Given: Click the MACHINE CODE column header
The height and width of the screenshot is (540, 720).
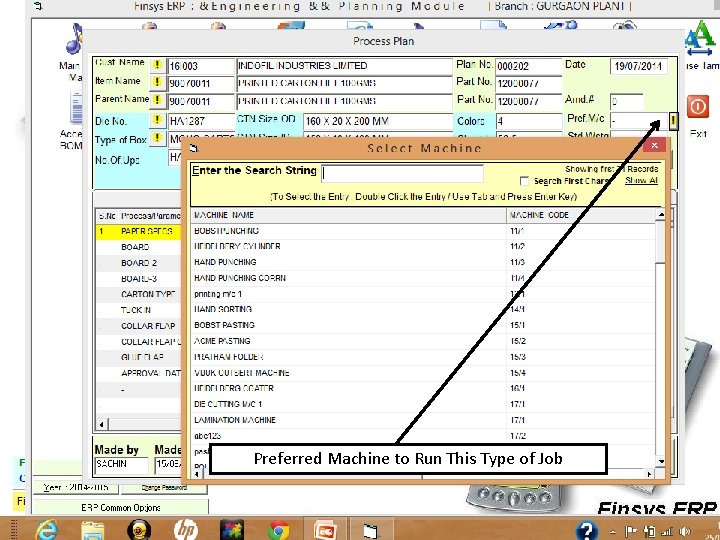Looking at the screenshot, I should (581, 215).
